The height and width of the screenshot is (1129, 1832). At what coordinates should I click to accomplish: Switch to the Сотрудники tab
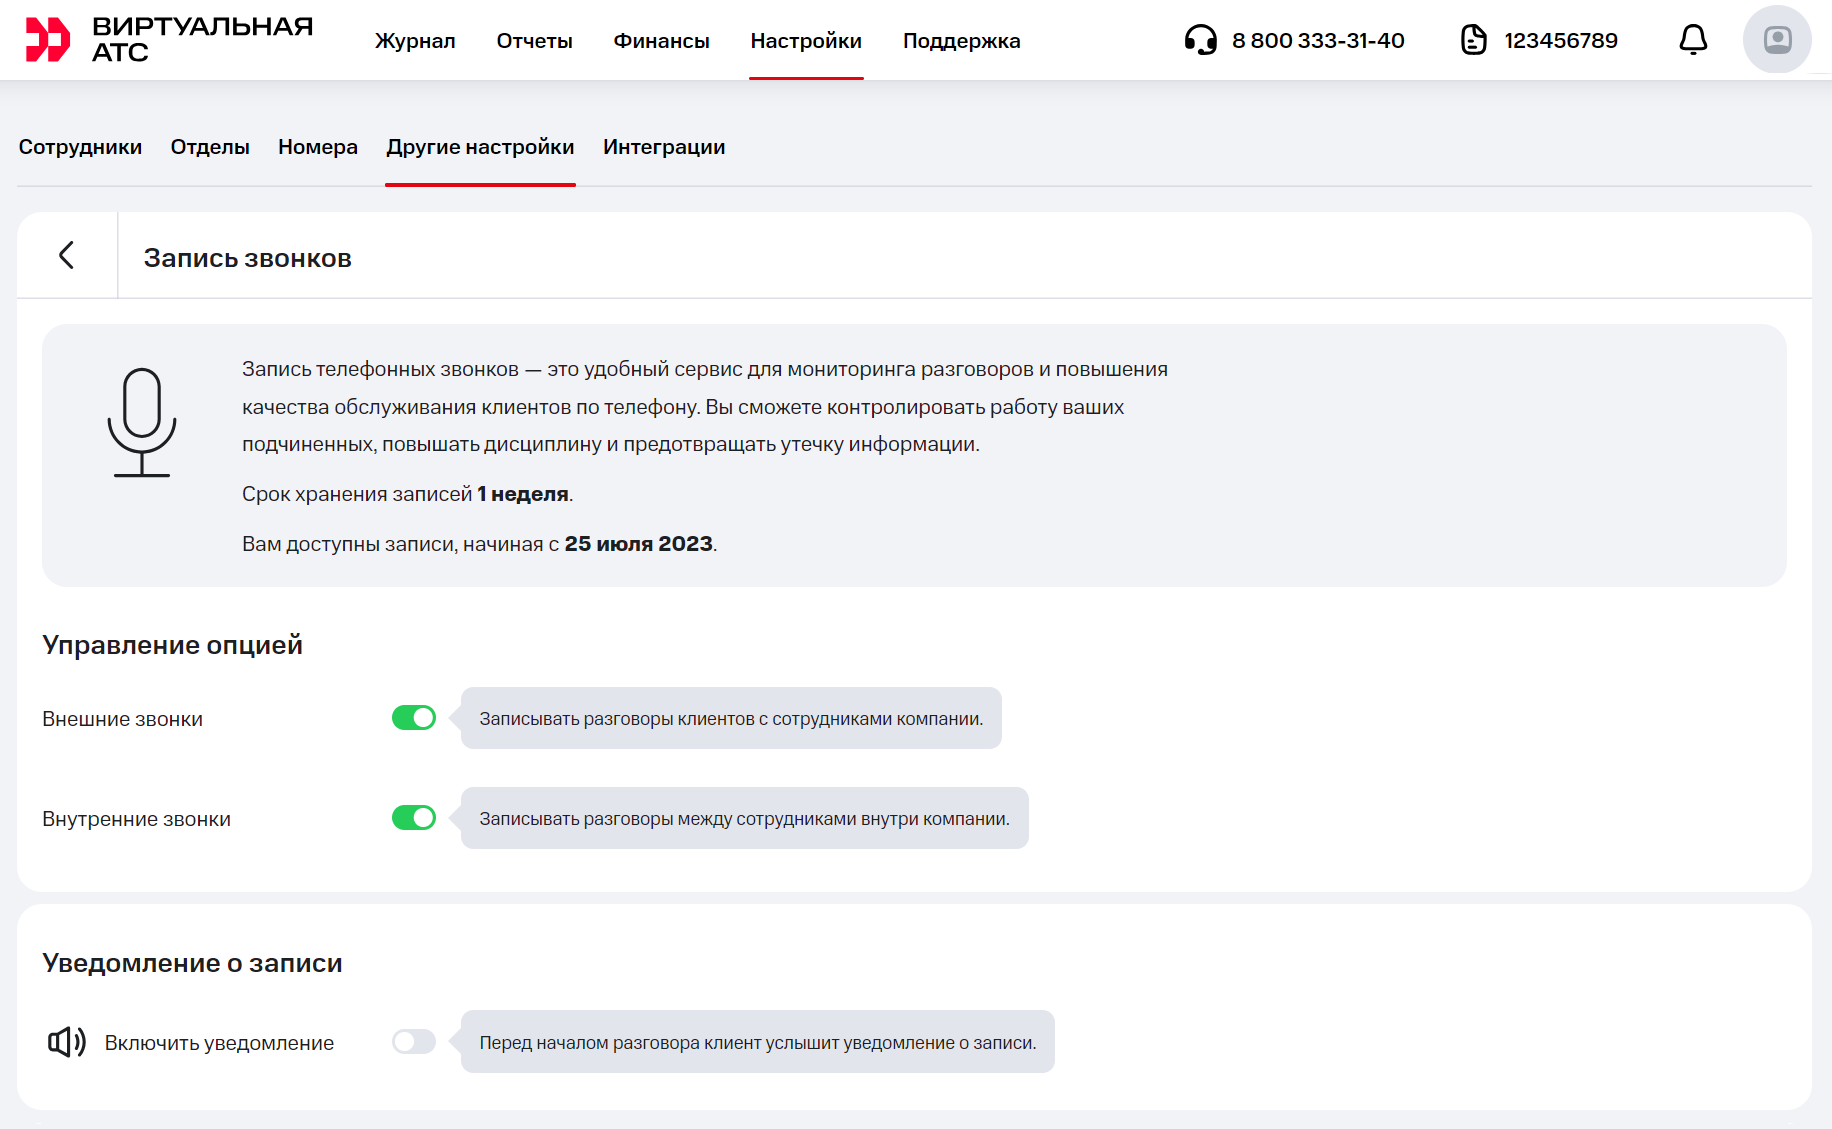click(x=80, y=147)
